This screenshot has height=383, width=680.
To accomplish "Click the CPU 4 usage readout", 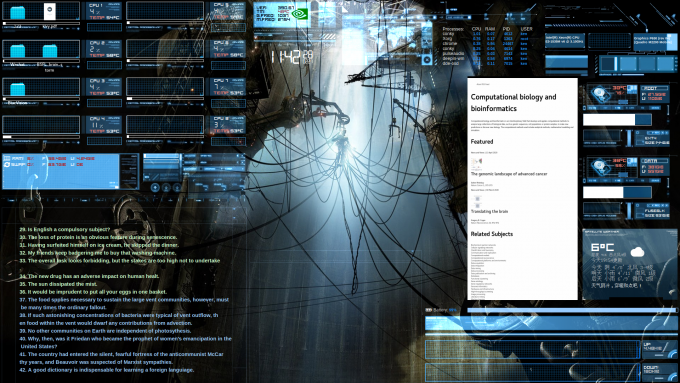I will [98, 125].
